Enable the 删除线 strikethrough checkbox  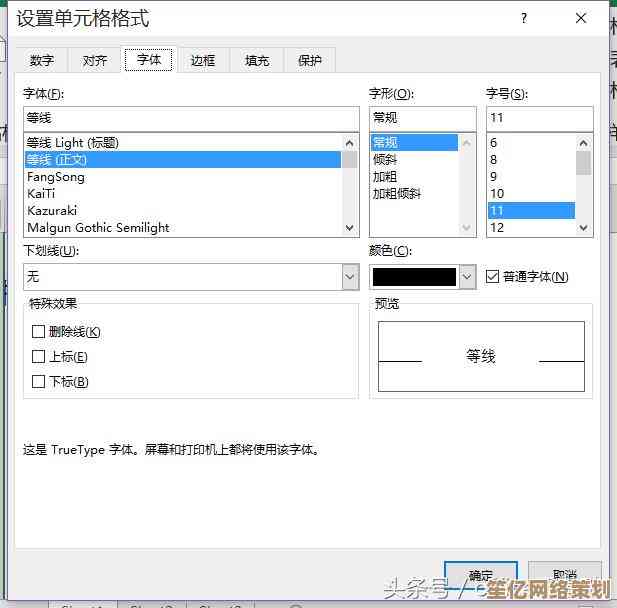tap(39, 332)
